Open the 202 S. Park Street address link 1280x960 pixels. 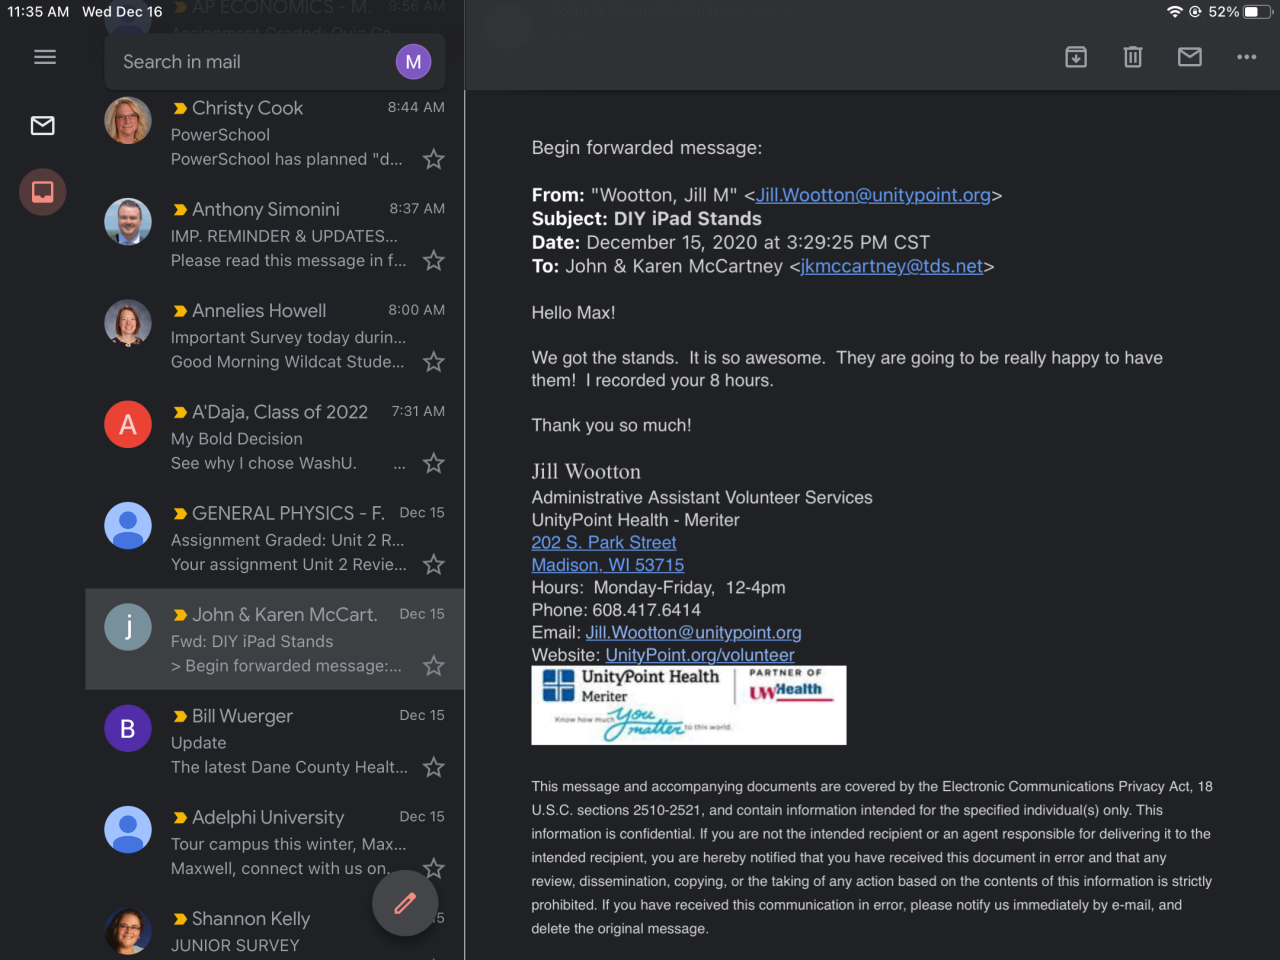(604, 542)
